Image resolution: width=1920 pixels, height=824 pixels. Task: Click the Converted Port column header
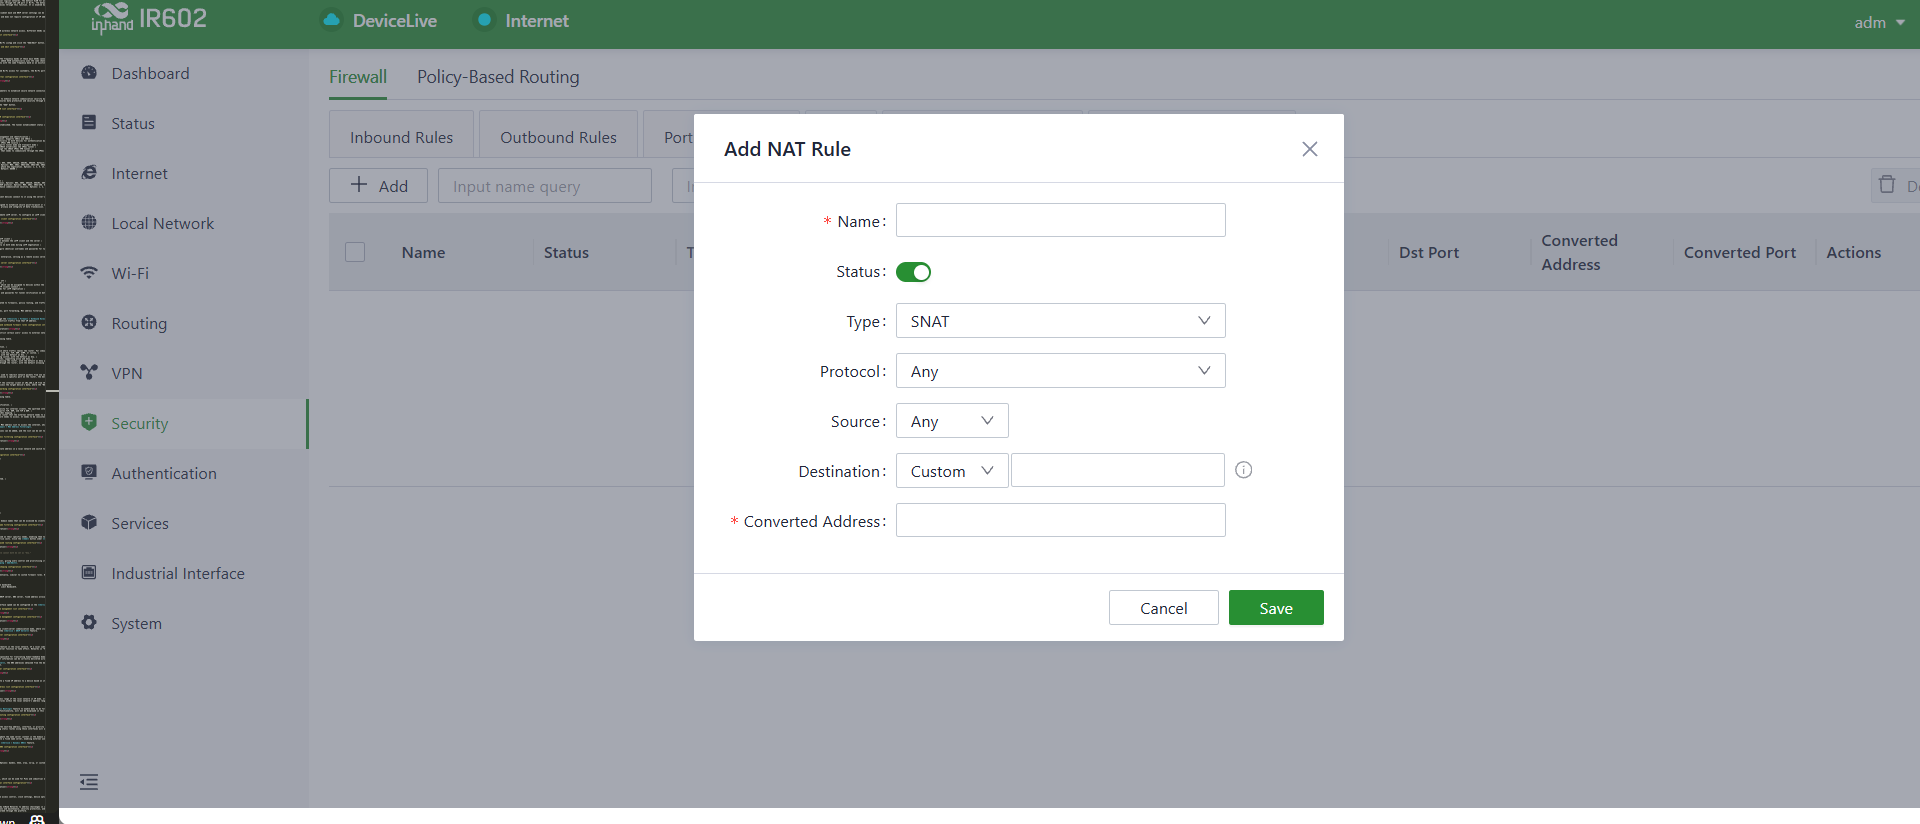[1740, 253]
